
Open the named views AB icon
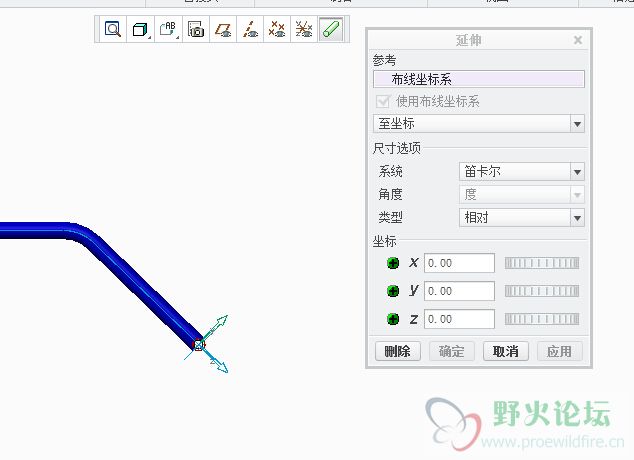tap(168, 29)
